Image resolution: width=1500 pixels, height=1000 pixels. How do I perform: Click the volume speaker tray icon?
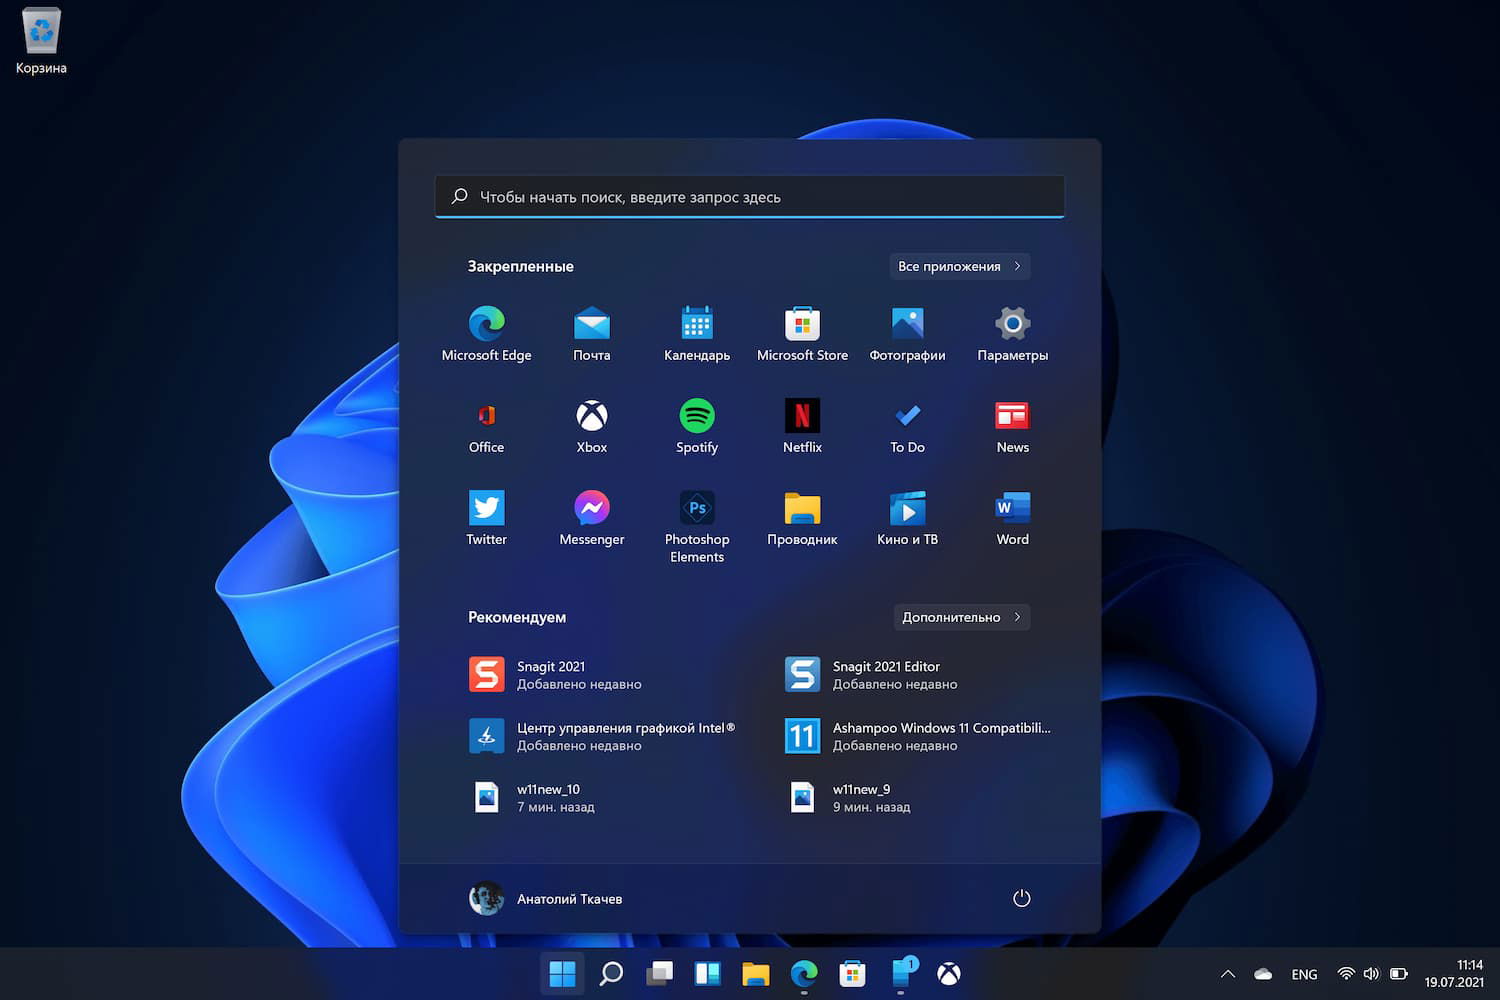pos(1371,974)
